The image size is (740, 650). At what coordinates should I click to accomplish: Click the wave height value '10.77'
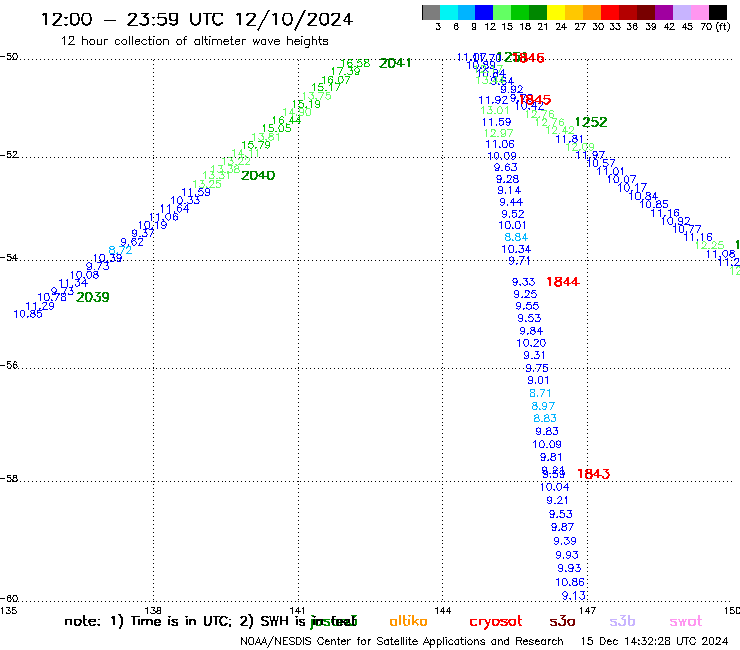pyautogui.click(x=687, y=229)
